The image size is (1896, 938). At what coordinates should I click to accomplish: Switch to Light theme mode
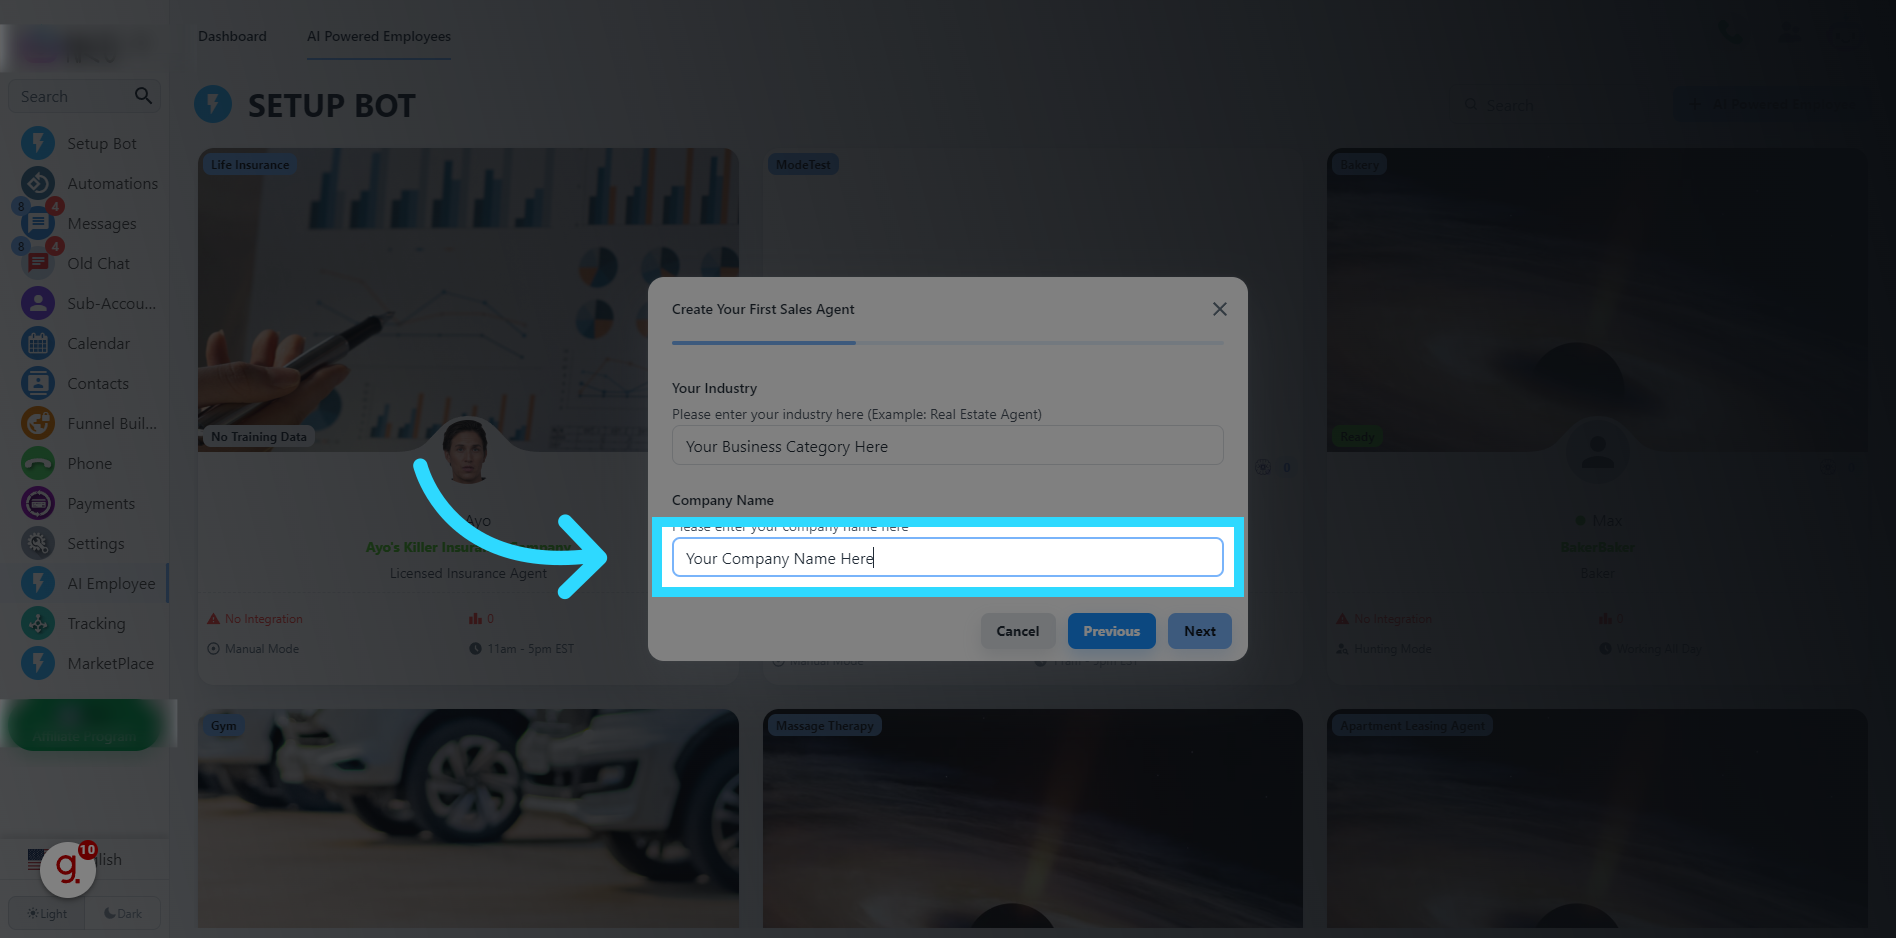point(47,913)
